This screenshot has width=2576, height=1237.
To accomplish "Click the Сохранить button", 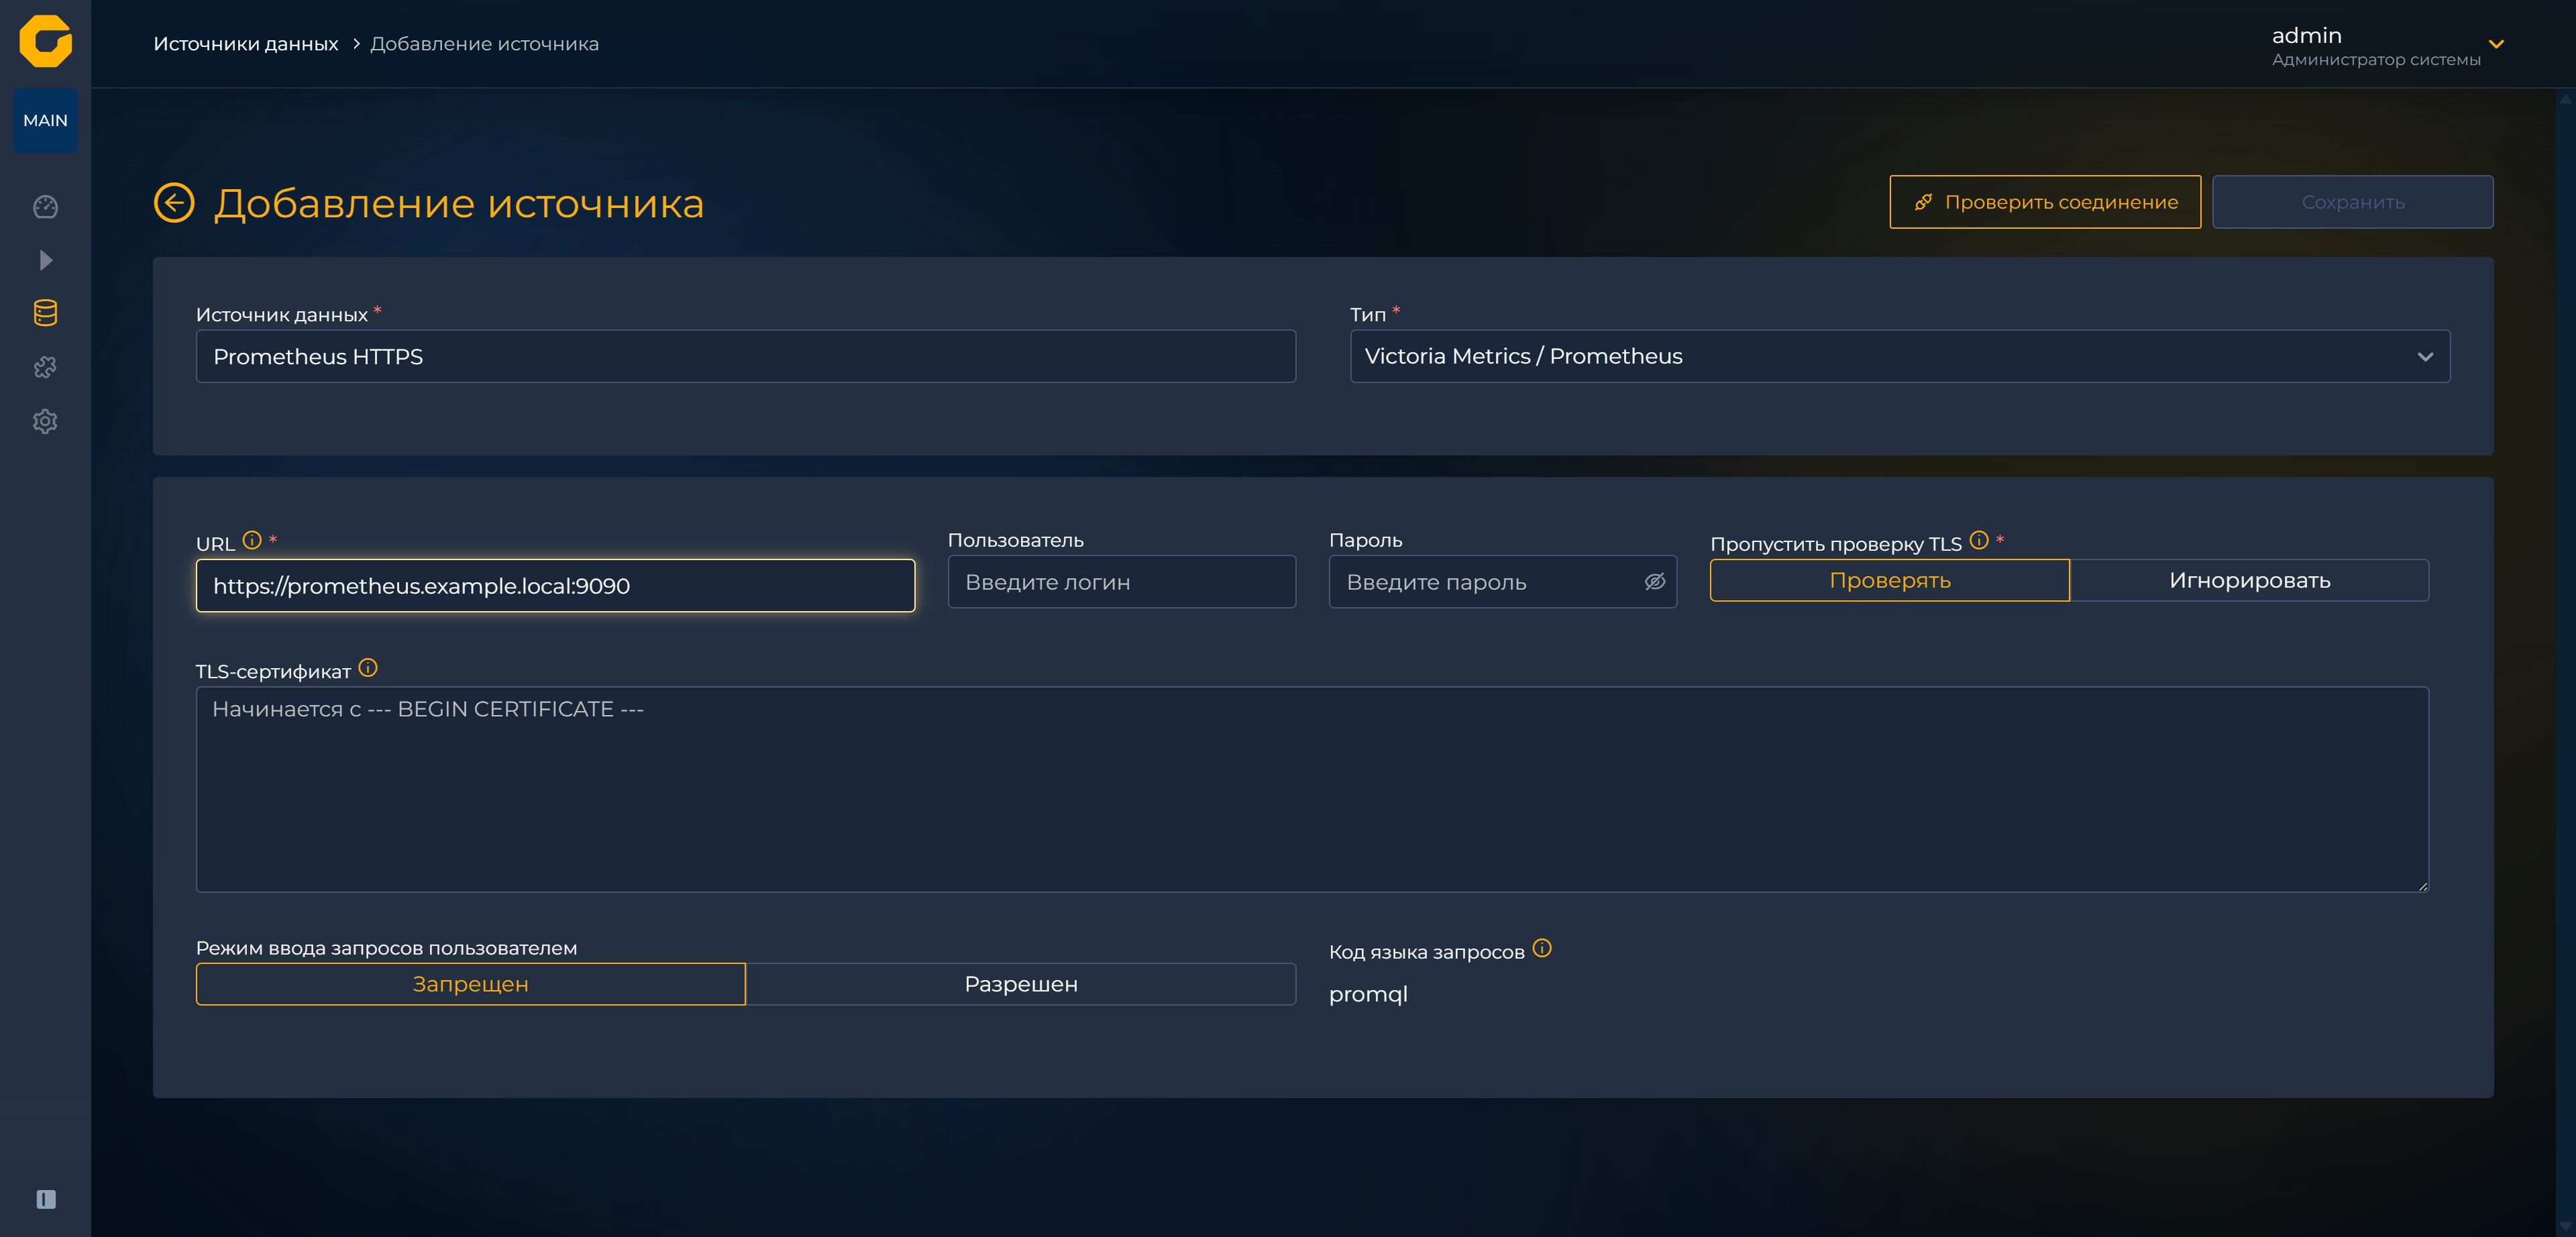I will (x=2352, y=202).
